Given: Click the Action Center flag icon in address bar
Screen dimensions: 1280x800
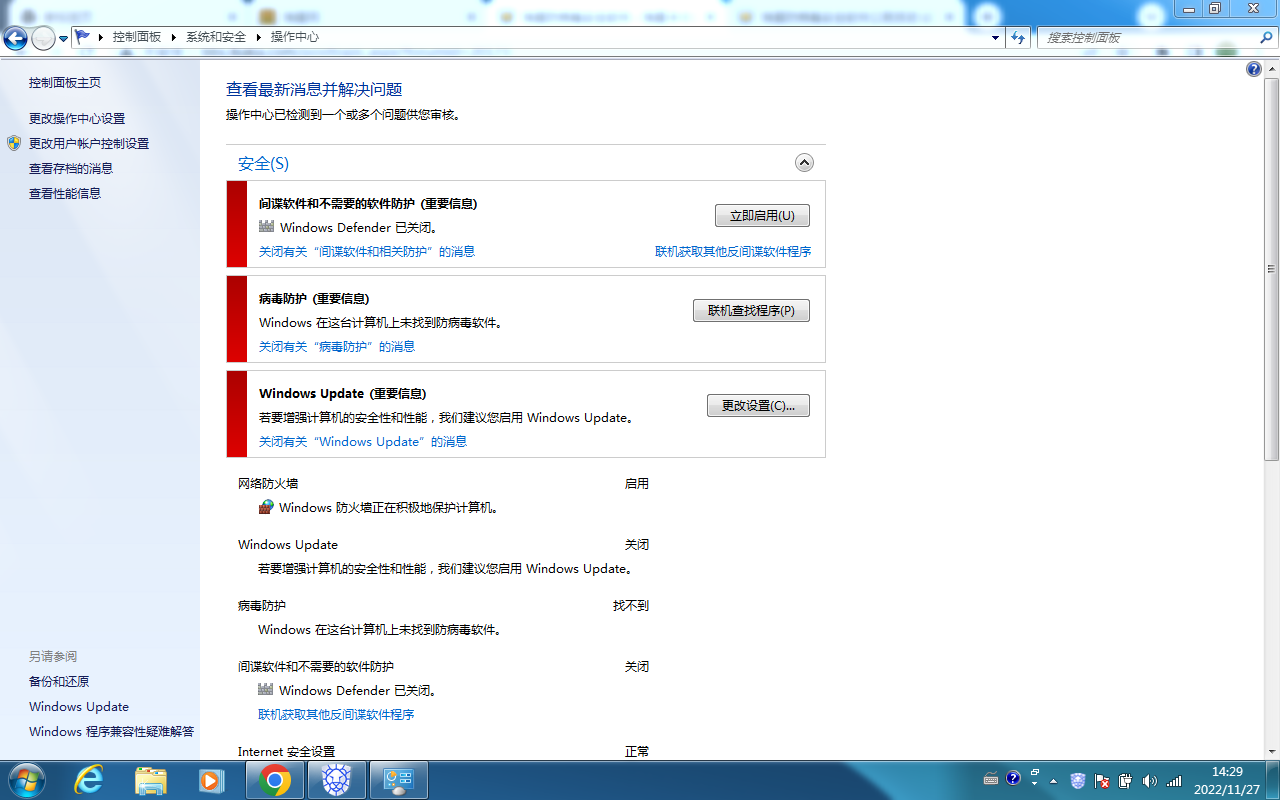Looking at the screenshot, I should 82,37.
